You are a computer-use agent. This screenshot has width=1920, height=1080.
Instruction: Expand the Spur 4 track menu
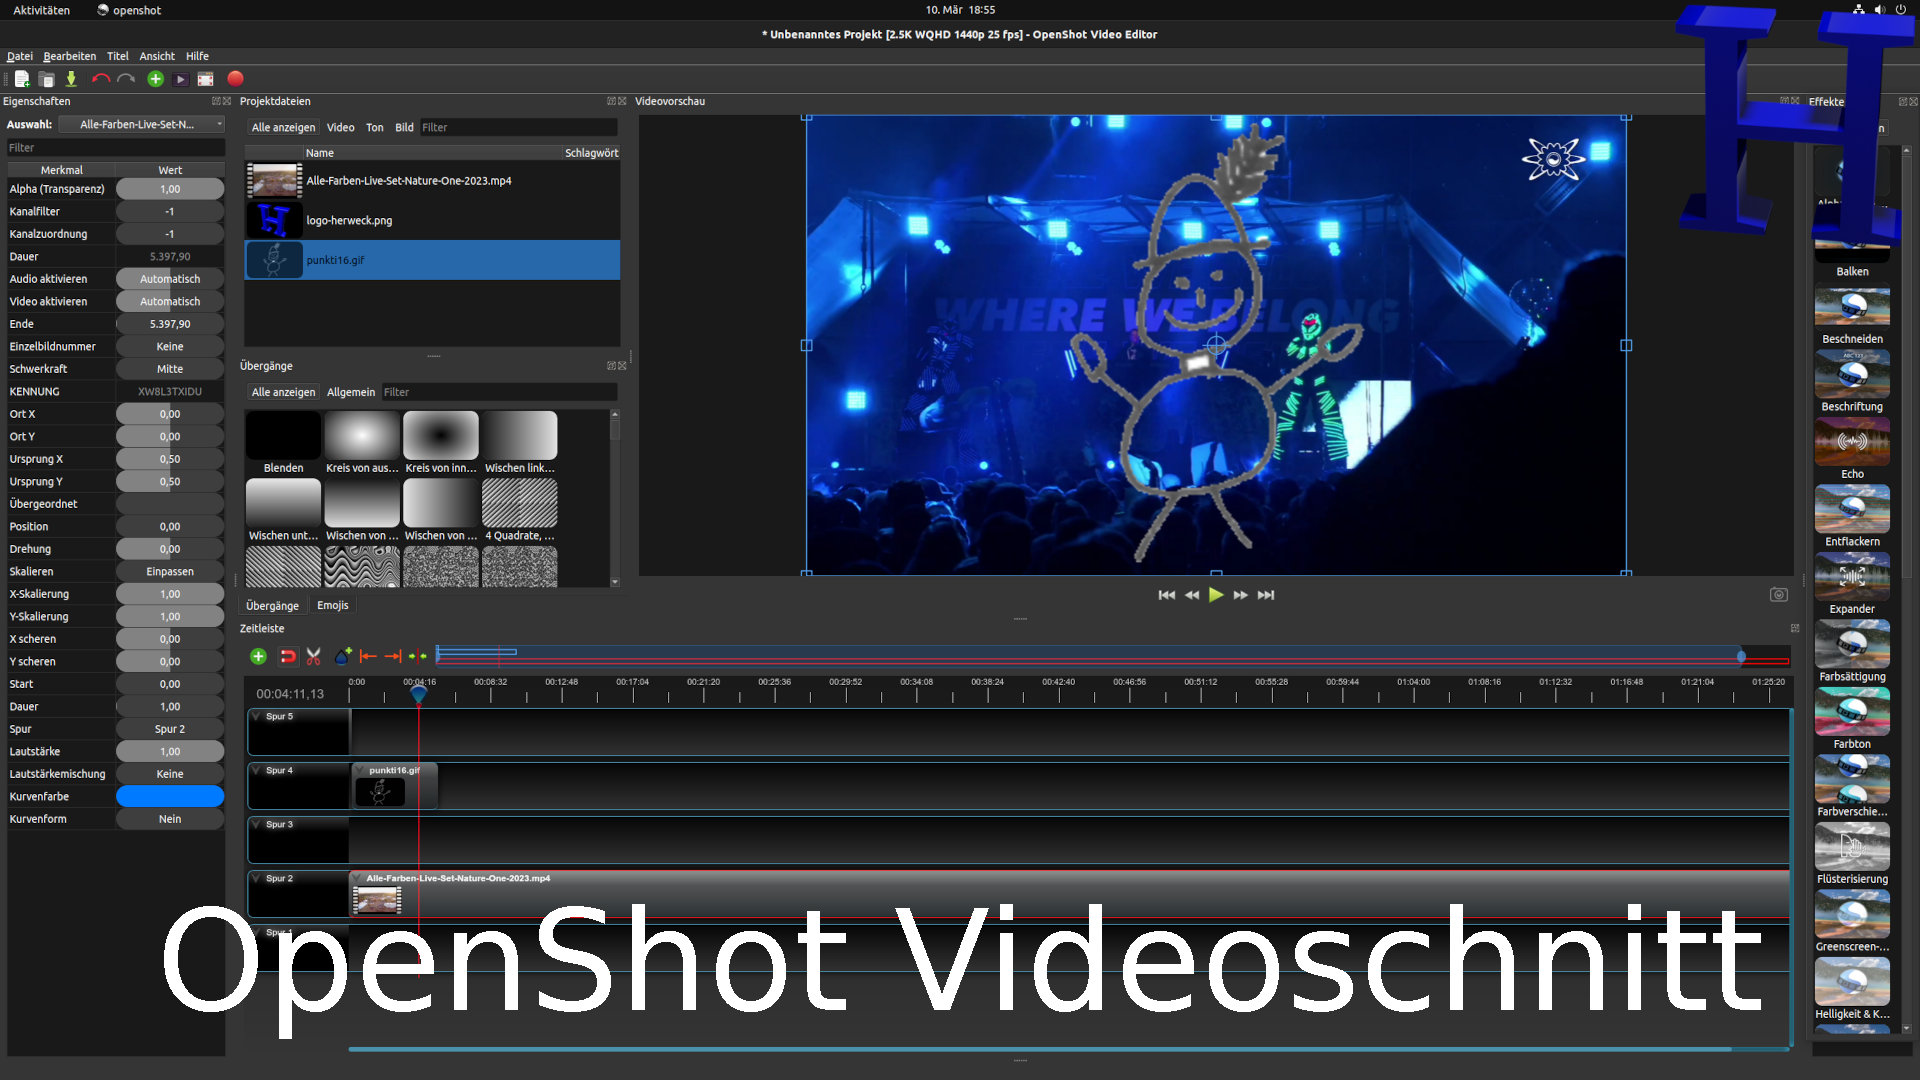pos(257,770)
